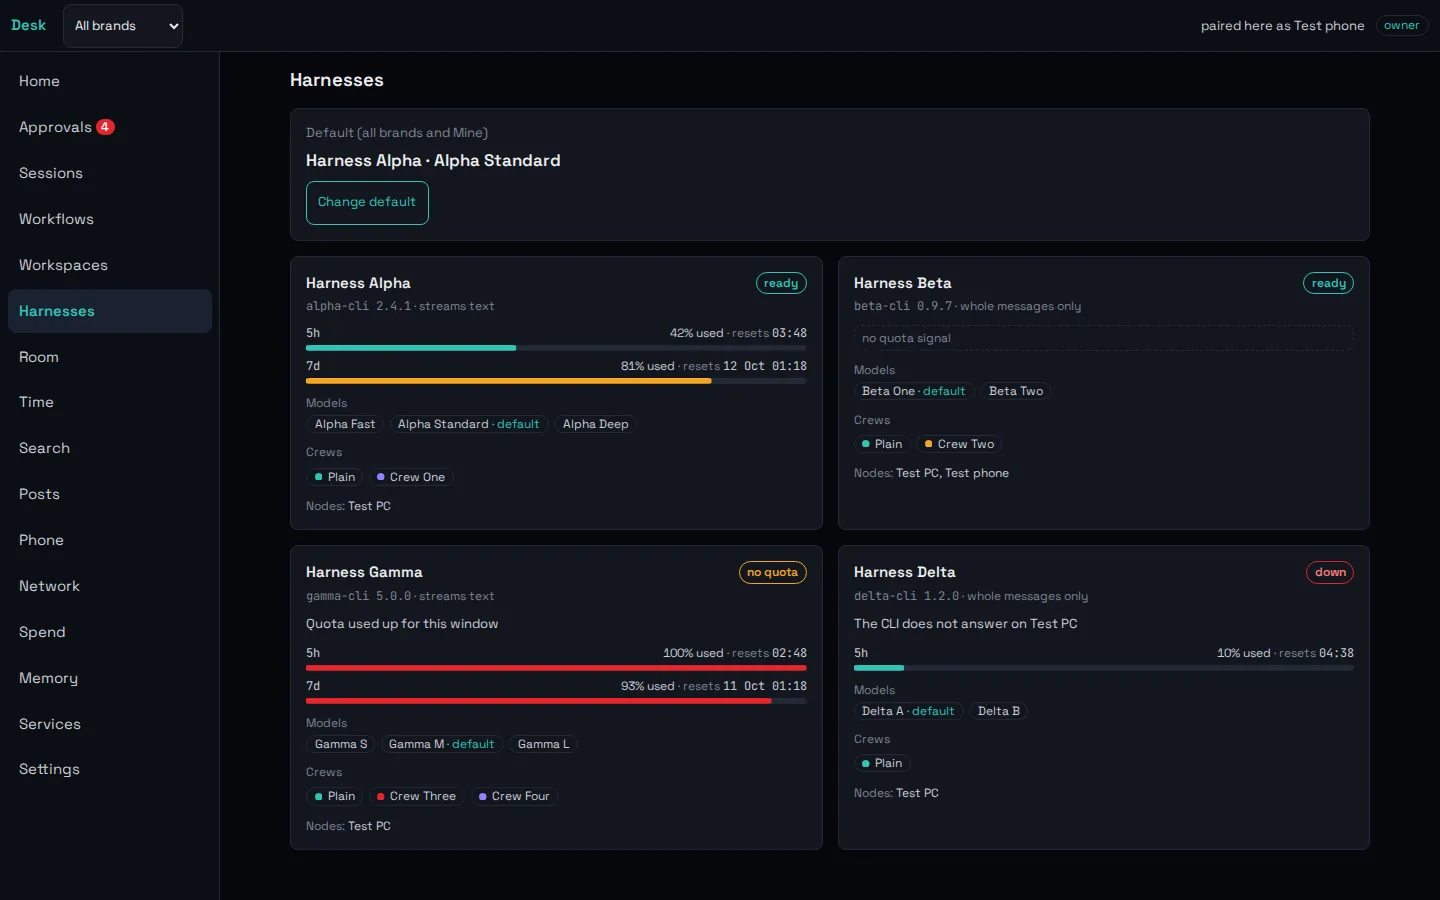The height and width of the screenshot is (900, 1440).
Task: Click Harness Alpha's 5h usage bar
Action: click(556, 348)
